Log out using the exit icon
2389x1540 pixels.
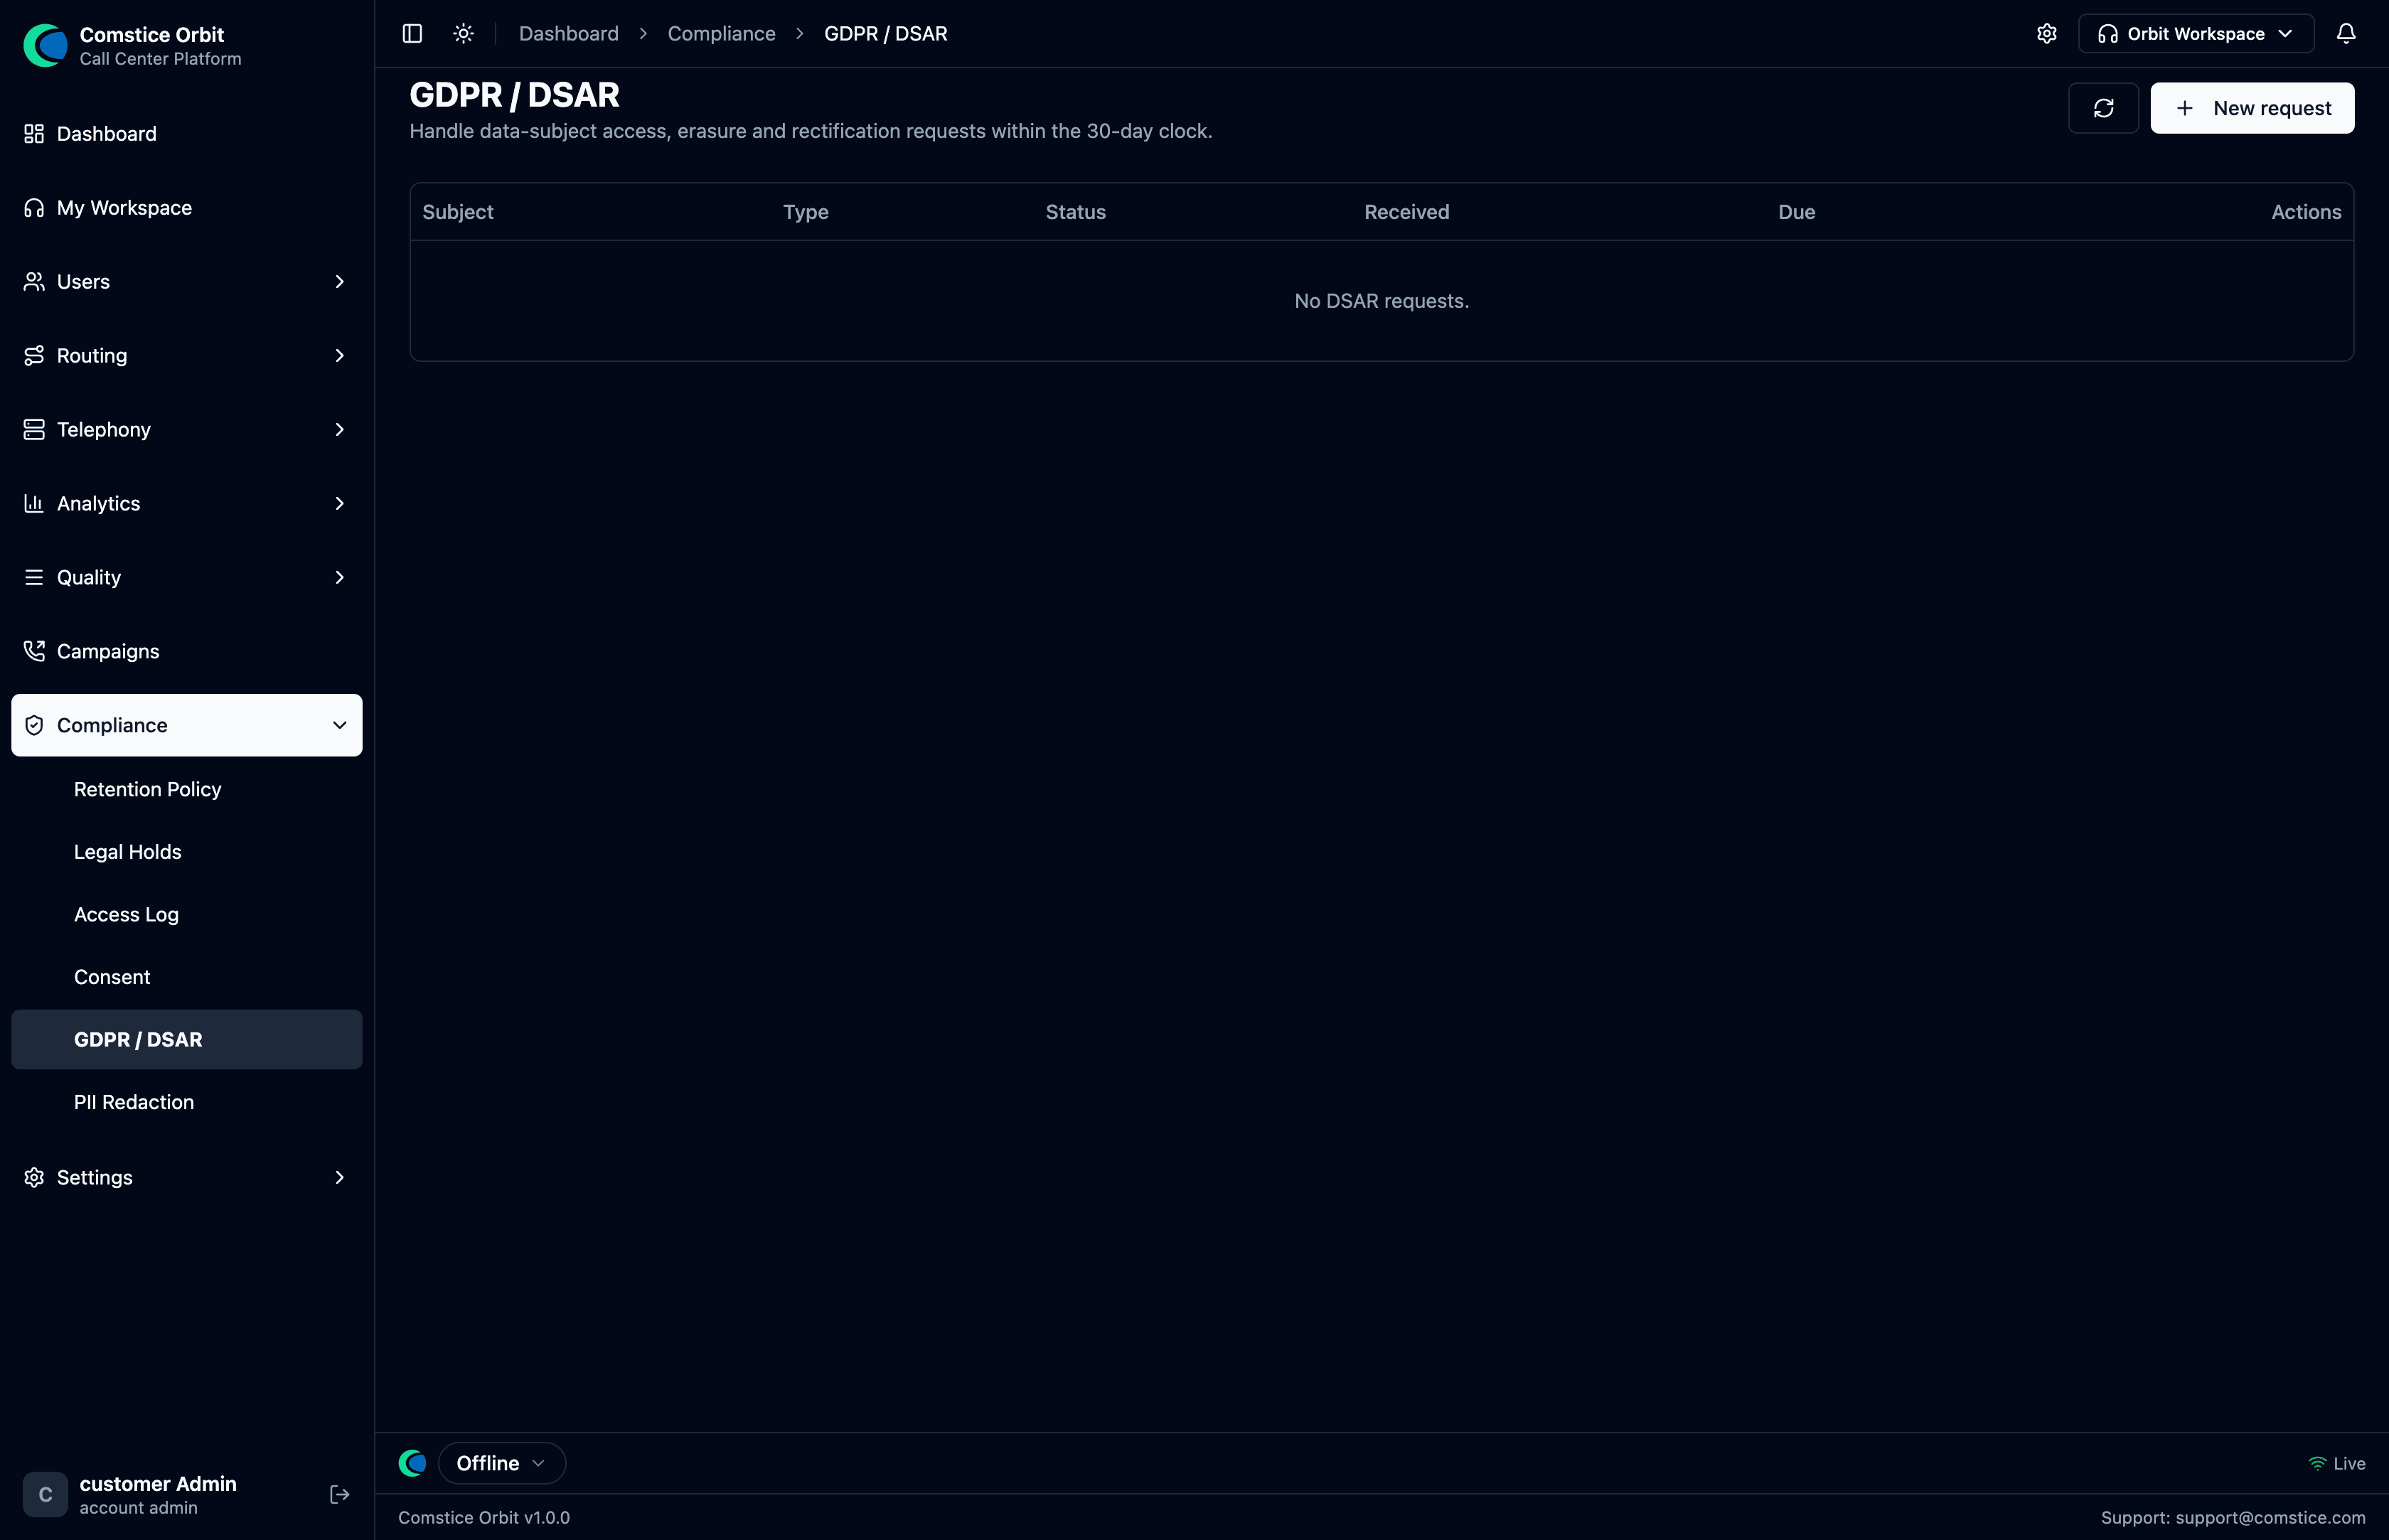[339, 1495]
